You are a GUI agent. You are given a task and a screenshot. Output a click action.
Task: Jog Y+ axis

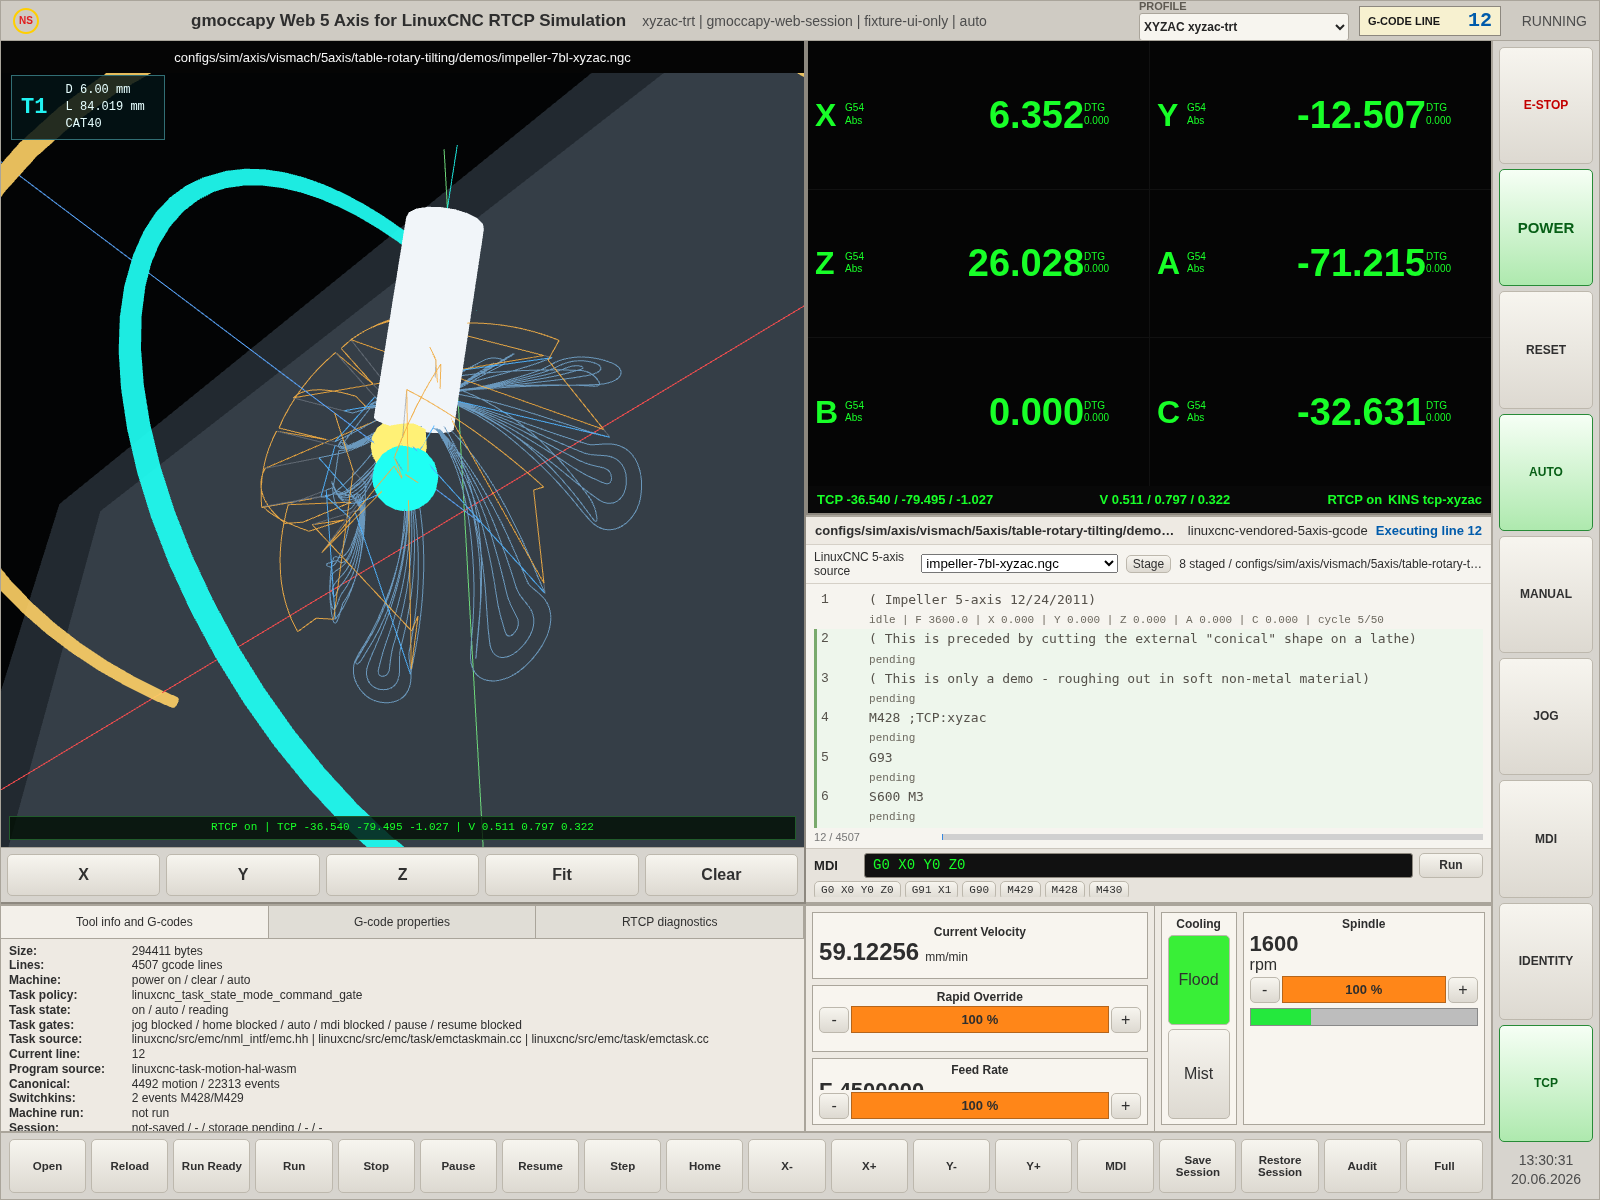tap(1033, 1166)
